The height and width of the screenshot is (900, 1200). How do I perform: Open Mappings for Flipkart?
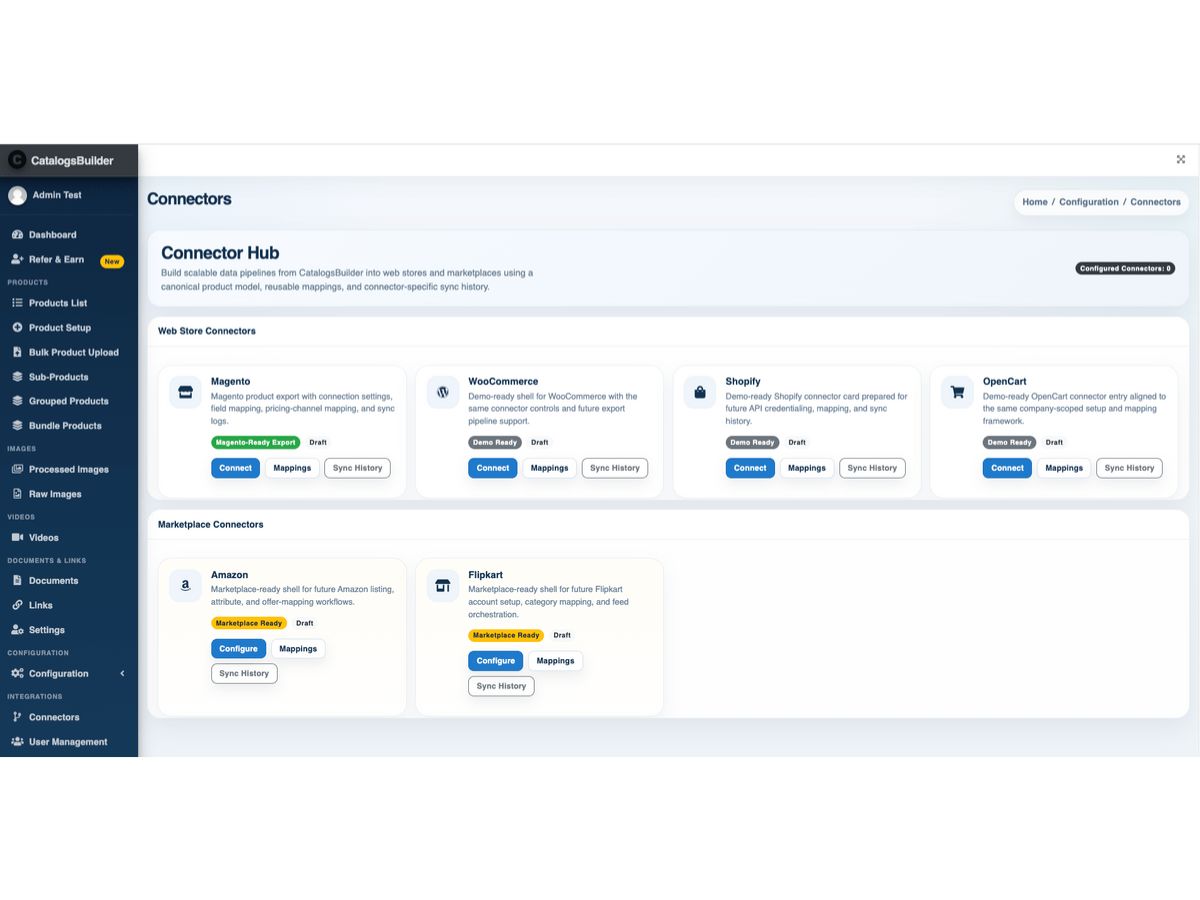click(555, 661)
